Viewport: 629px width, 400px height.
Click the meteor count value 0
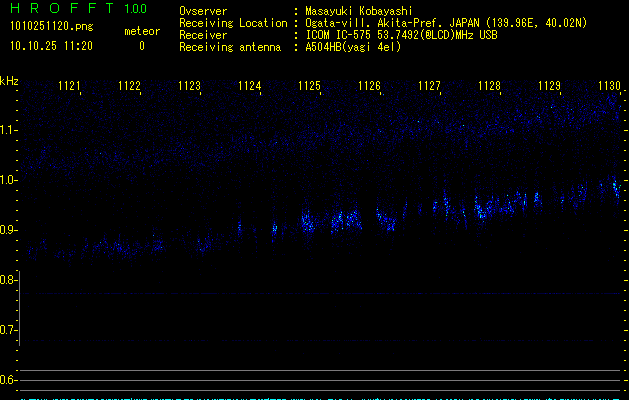(x=141, y=46)
